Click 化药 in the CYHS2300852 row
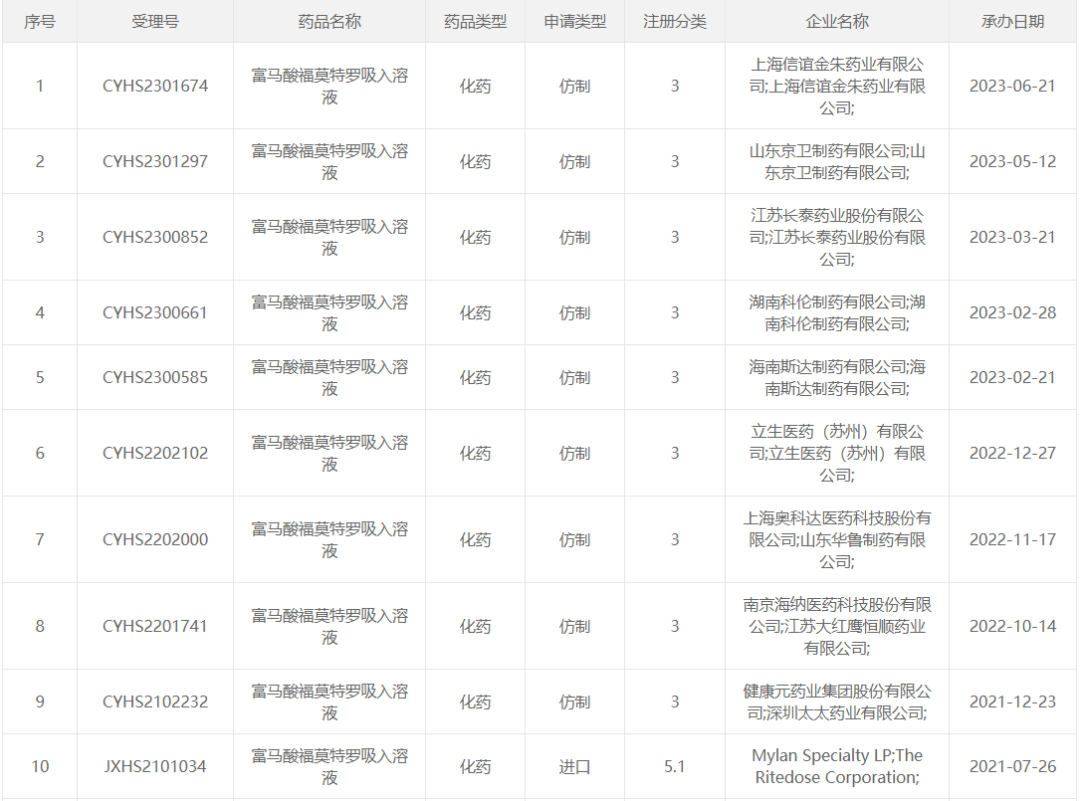This screenshot has width=1080, height=801. (x=475, y=237)
